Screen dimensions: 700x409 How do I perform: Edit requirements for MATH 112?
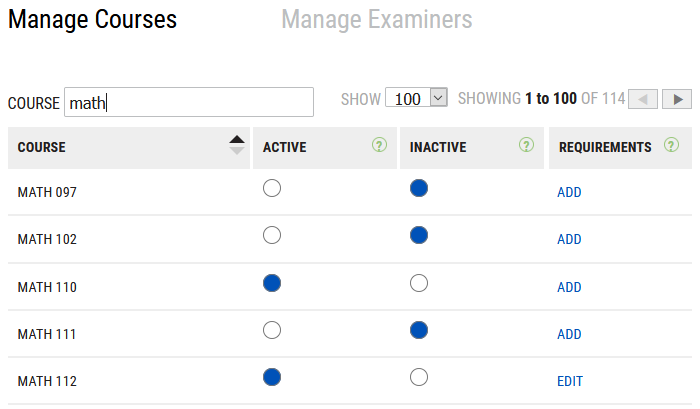pyautogui.click(x=570, y=381)
